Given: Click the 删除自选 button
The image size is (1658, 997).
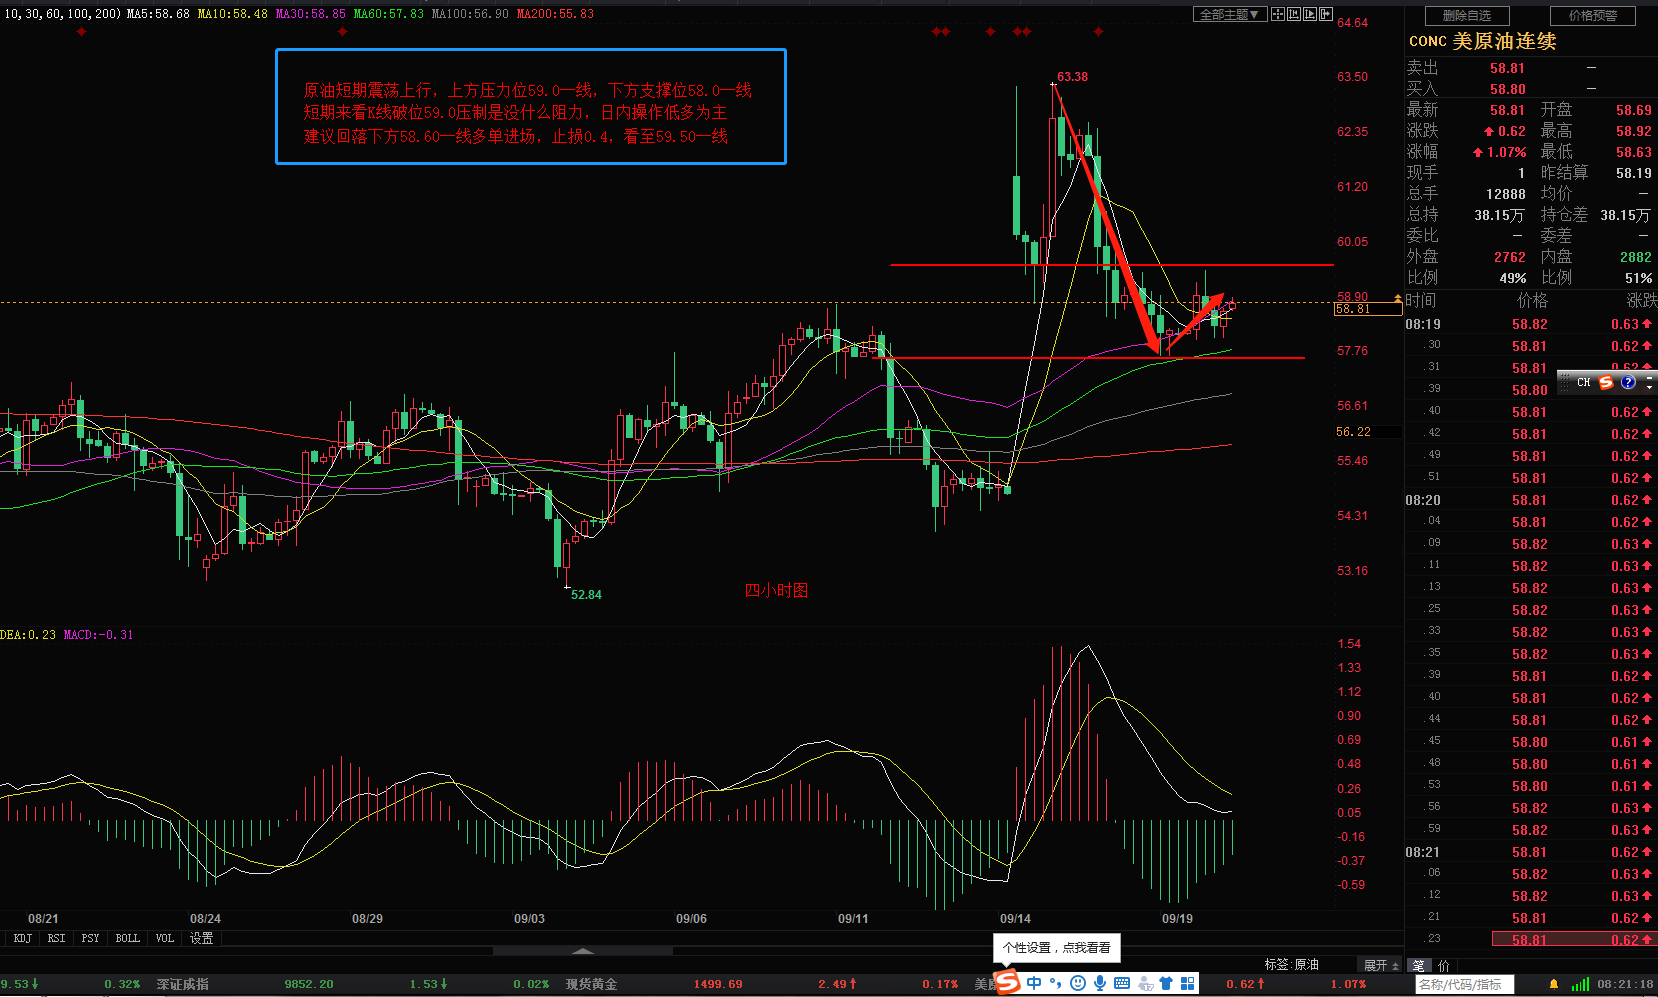Looking at the screenshot, I should click(x=1467, y=16).
